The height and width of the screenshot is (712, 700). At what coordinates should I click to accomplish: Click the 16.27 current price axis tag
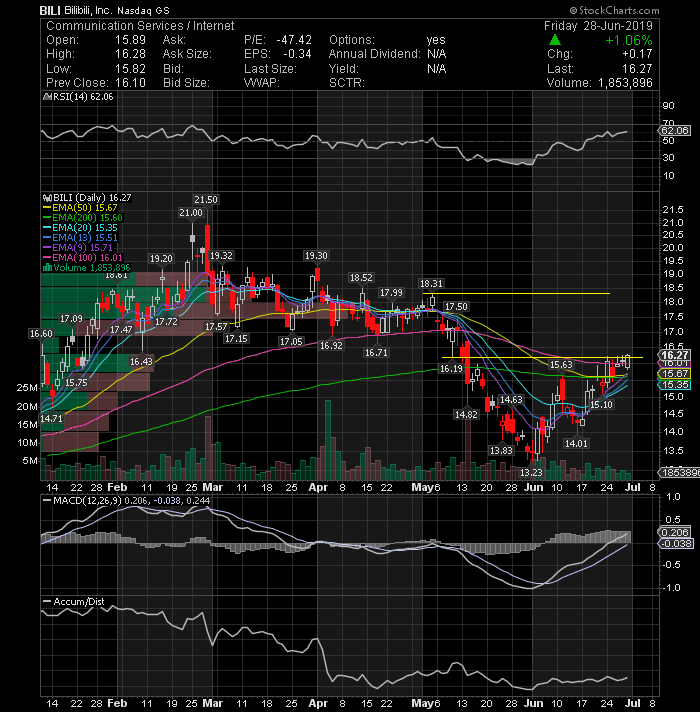[x=675, y=355]
